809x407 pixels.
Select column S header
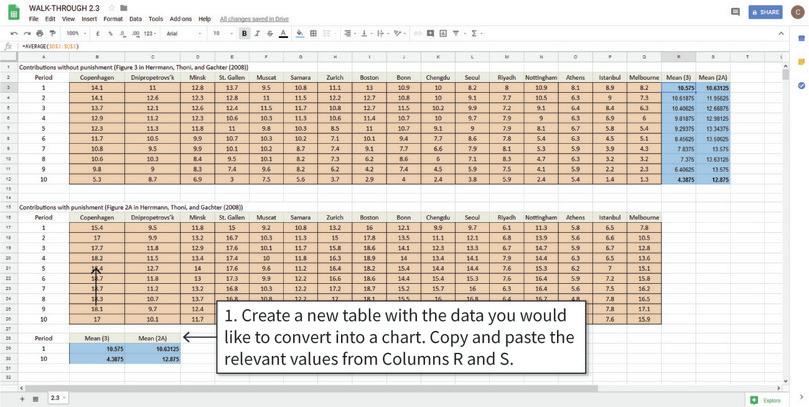click(x=713, y=56)
